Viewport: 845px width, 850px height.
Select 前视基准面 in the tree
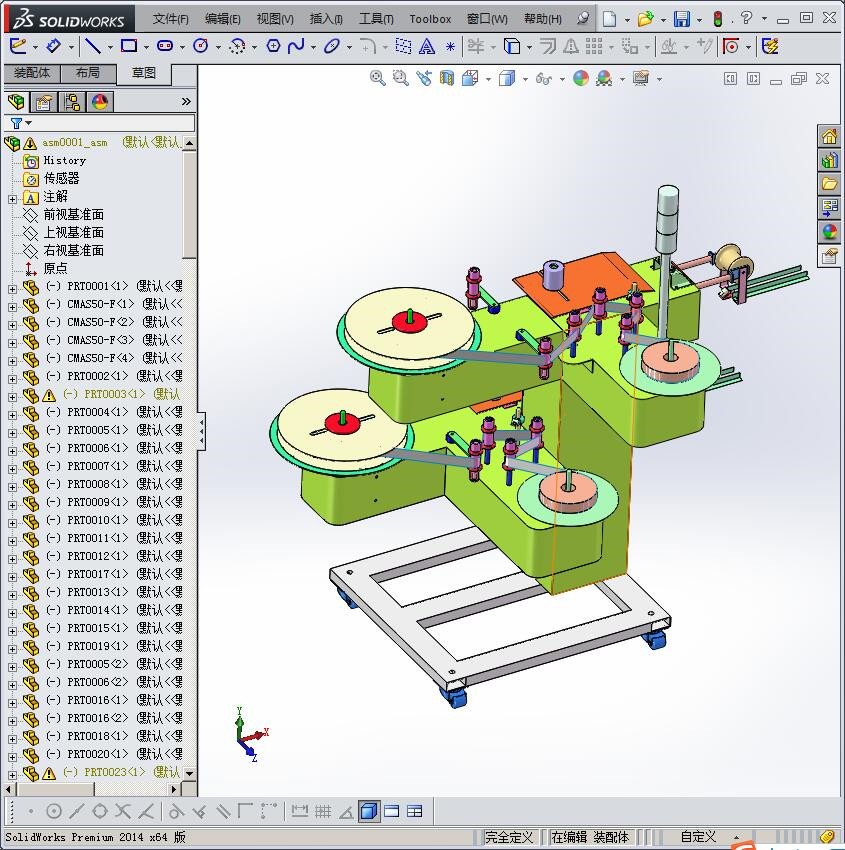(74, 215)
